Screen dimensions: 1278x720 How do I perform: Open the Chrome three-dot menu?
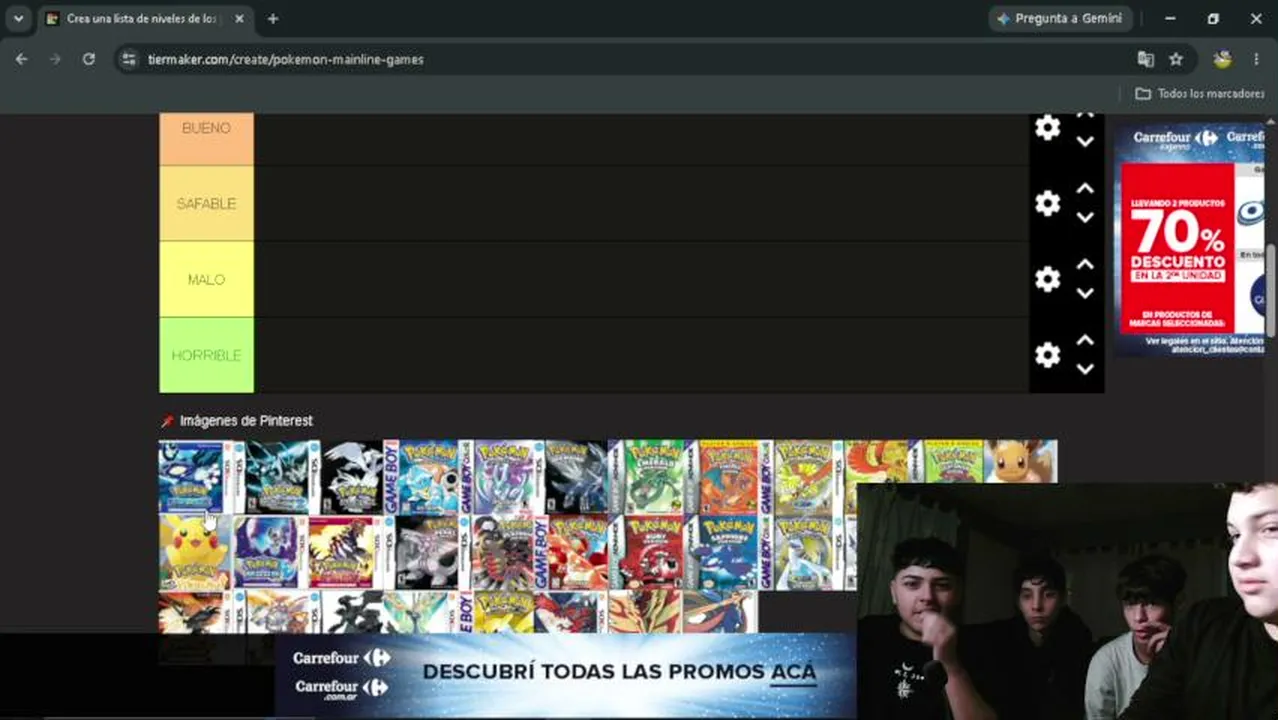pyautogui.click(x=1256, y=59)
